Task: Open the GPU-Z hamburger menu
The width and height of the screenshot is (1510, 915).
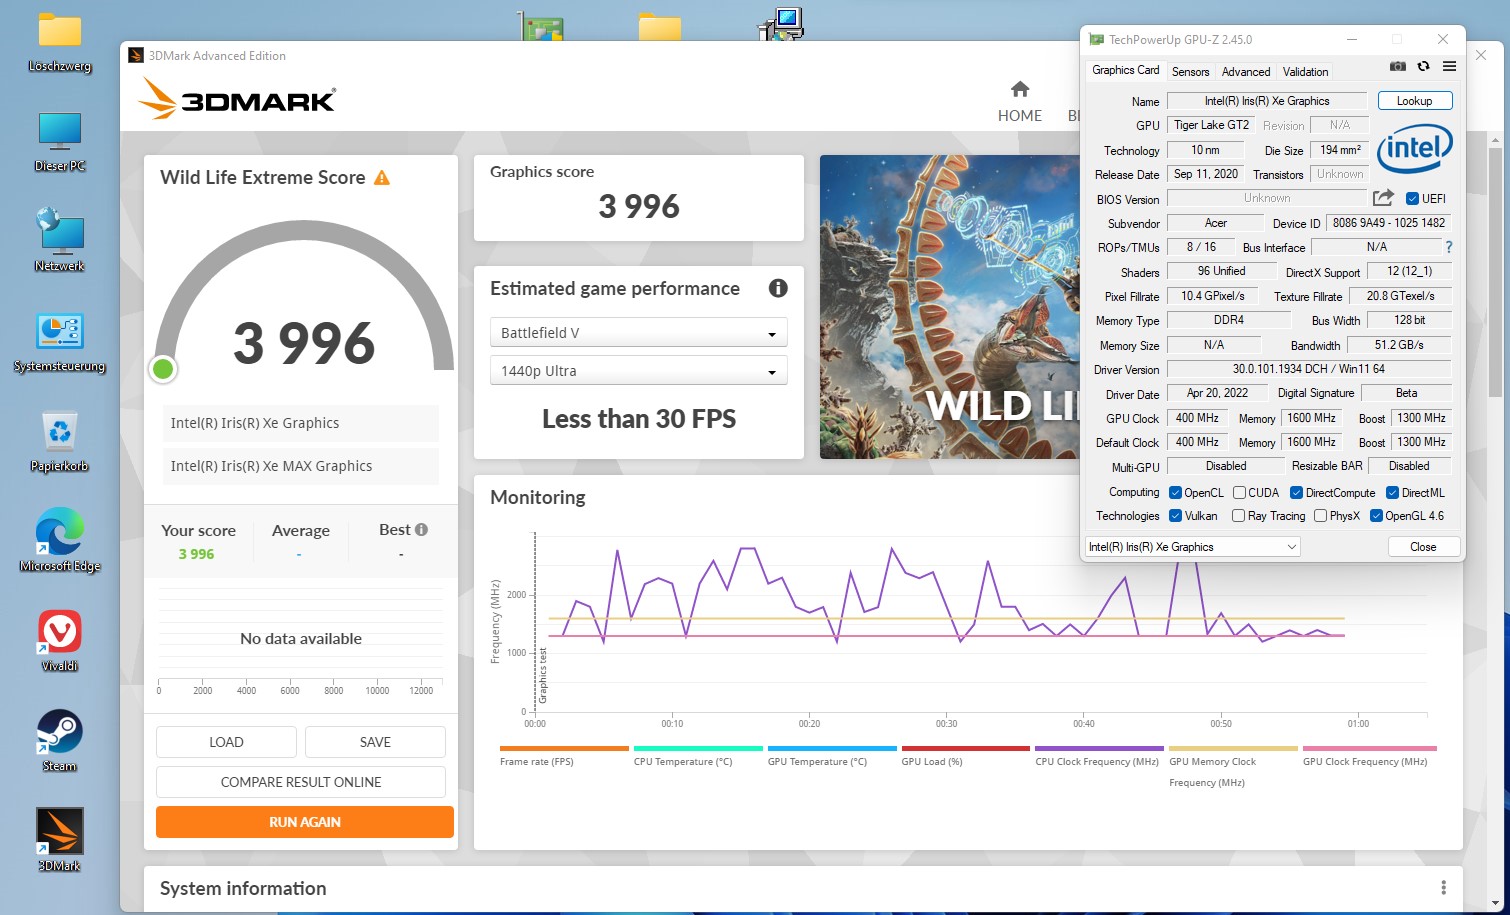Action: pos(1449,67)
